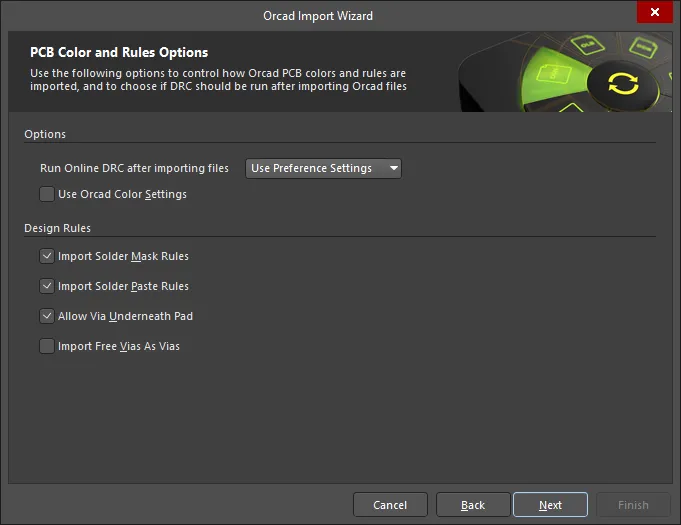The width and height of the screenshot is (681, 525).
Task: Disable Allow Via Underneath Pad option
Action: (47, 316)
